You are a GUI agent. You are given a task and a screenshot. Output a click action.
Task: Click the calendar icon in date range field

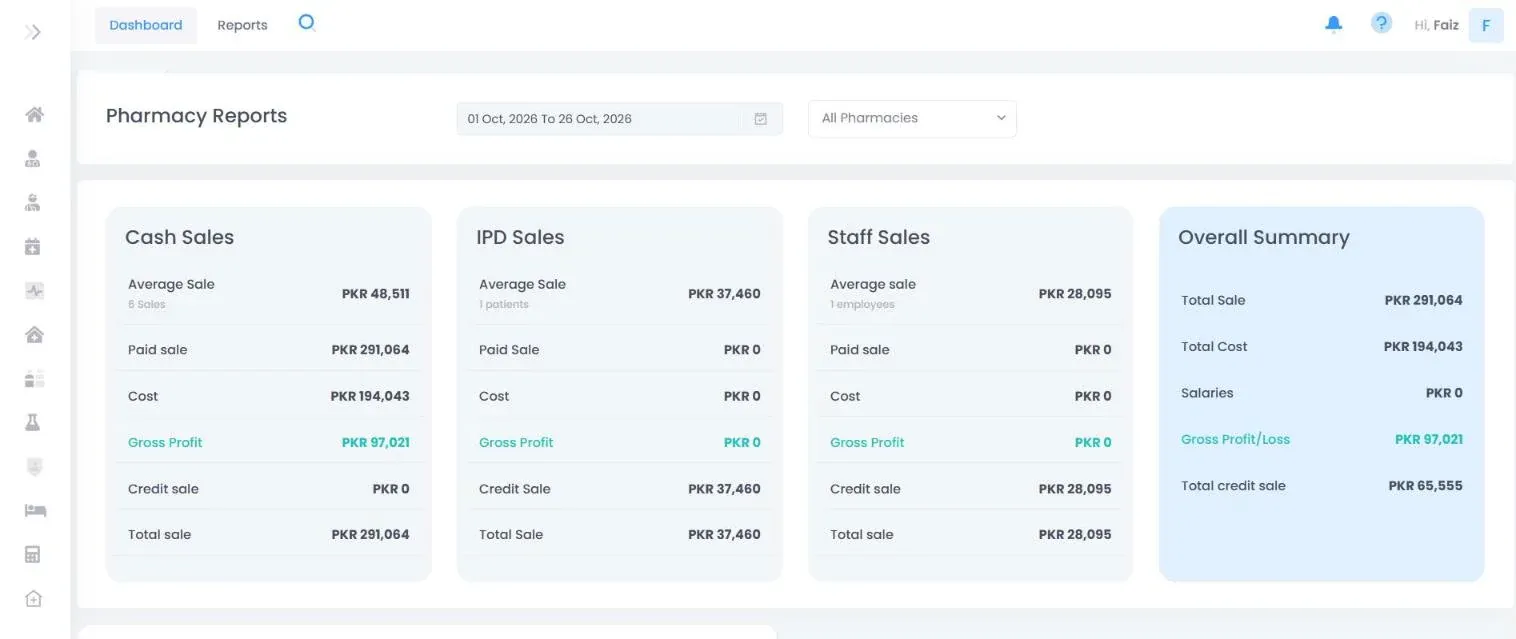[760, 118]
